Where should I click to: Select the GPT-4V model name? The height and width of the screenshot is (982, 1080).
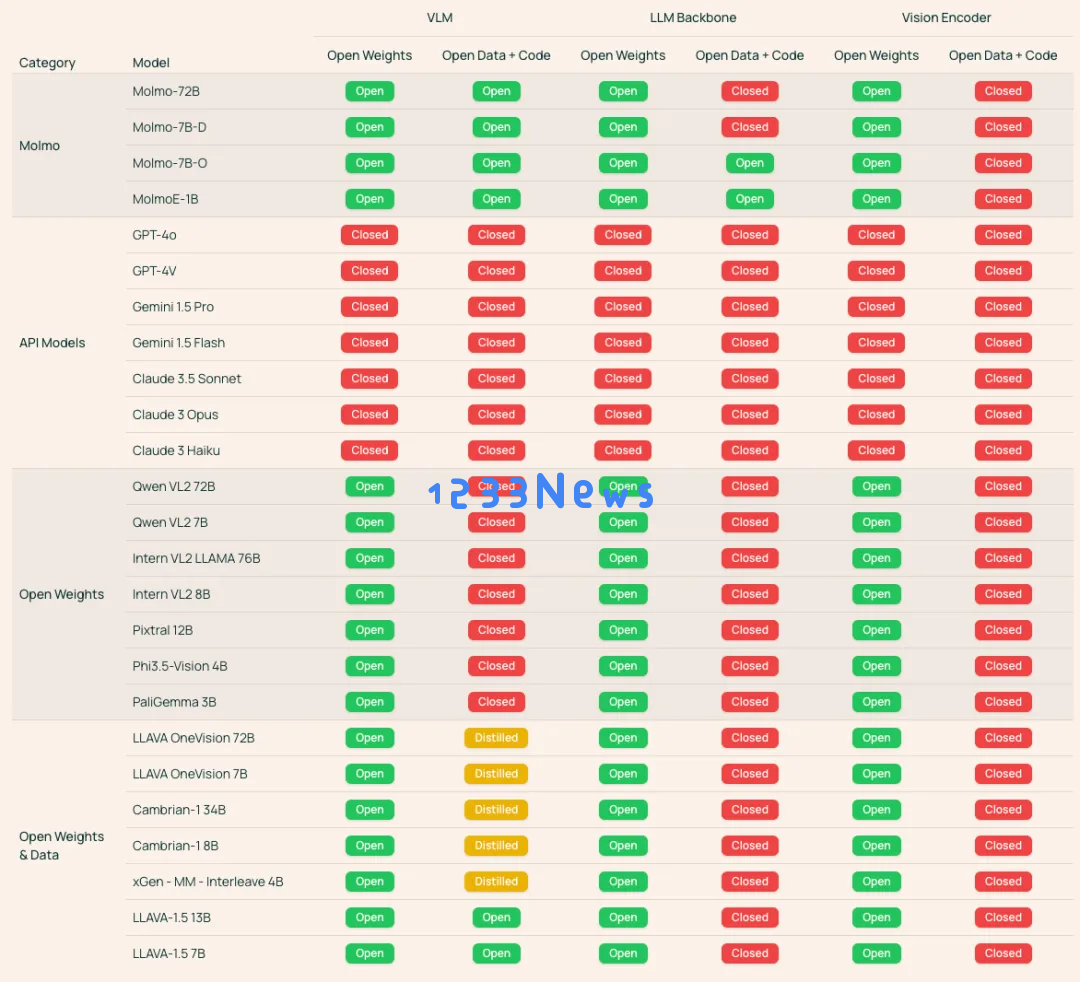[x=154, y=271]
